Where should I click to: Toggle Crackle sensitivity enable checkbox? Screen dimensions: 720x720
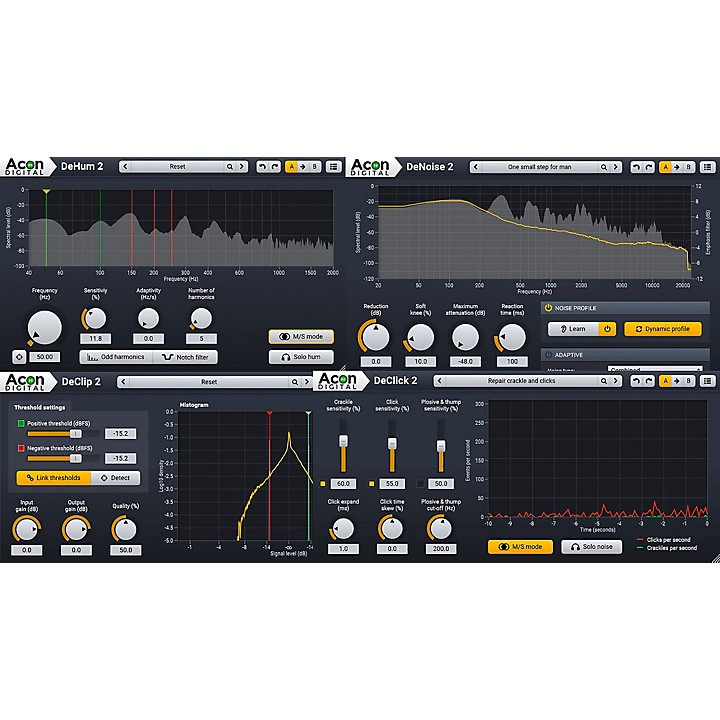coord(323,484)
